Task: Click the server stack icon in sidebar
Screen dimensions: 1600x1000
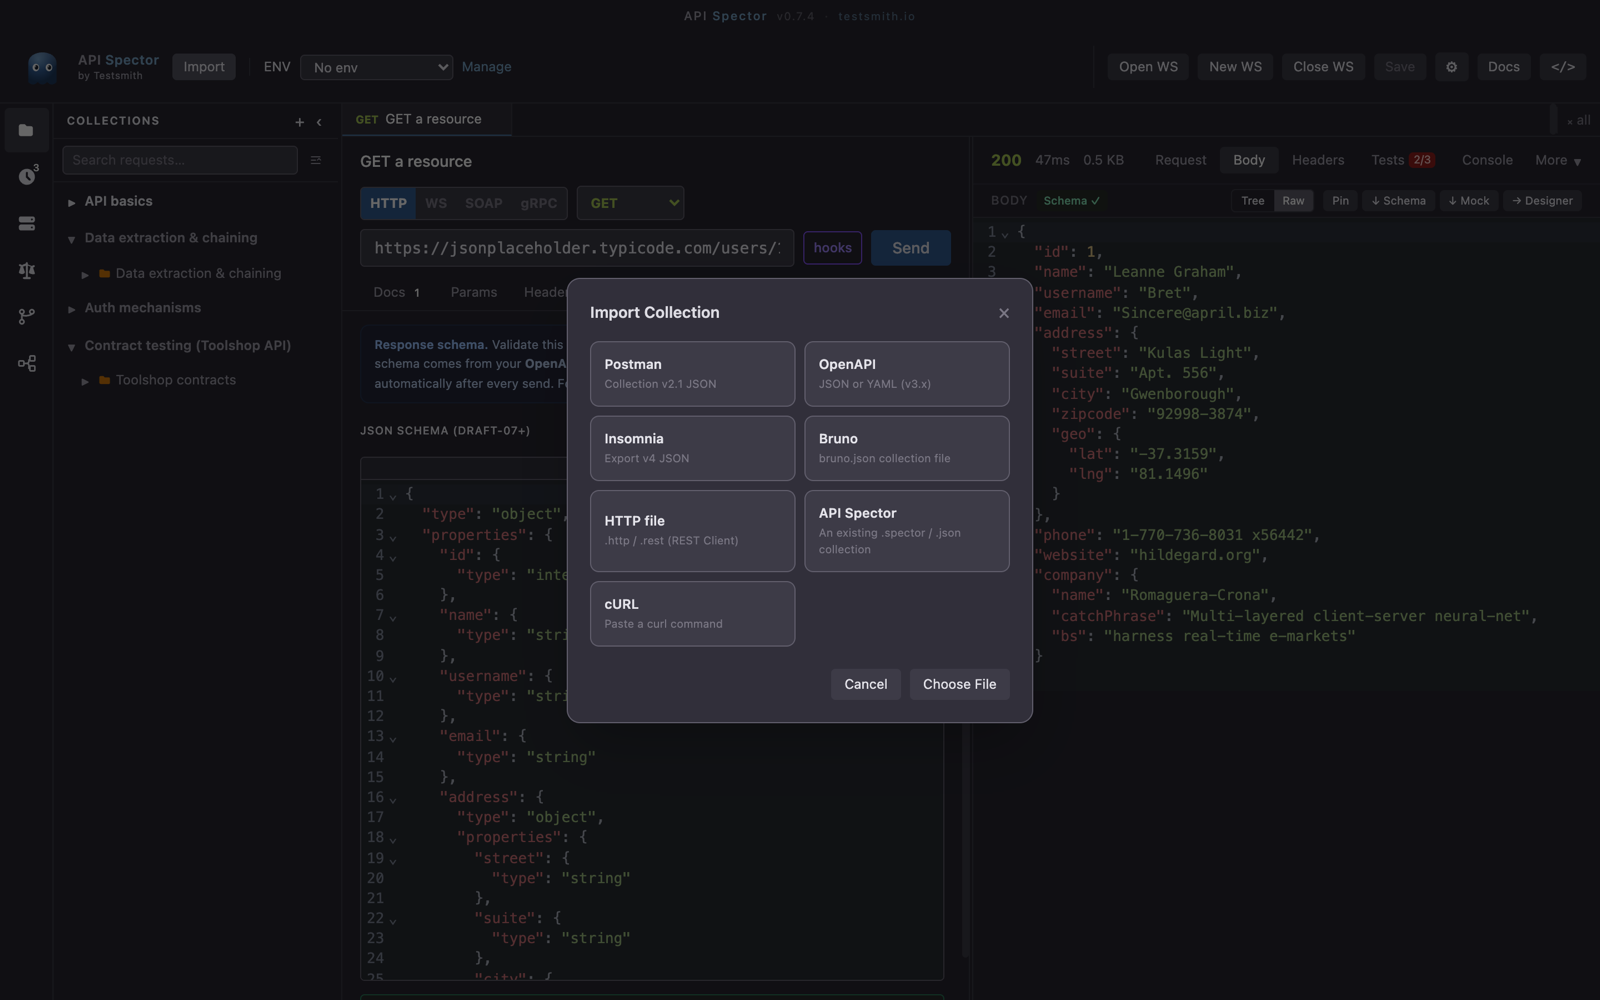Action: tap(27, 223)
